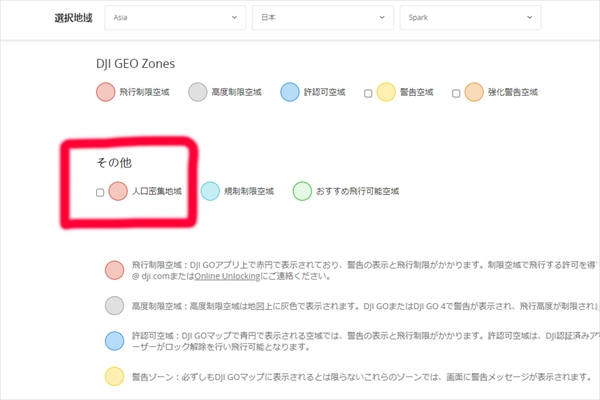The image size is (600, 400).
Task: Click the 選択地域 label
Action: [73, 18]
